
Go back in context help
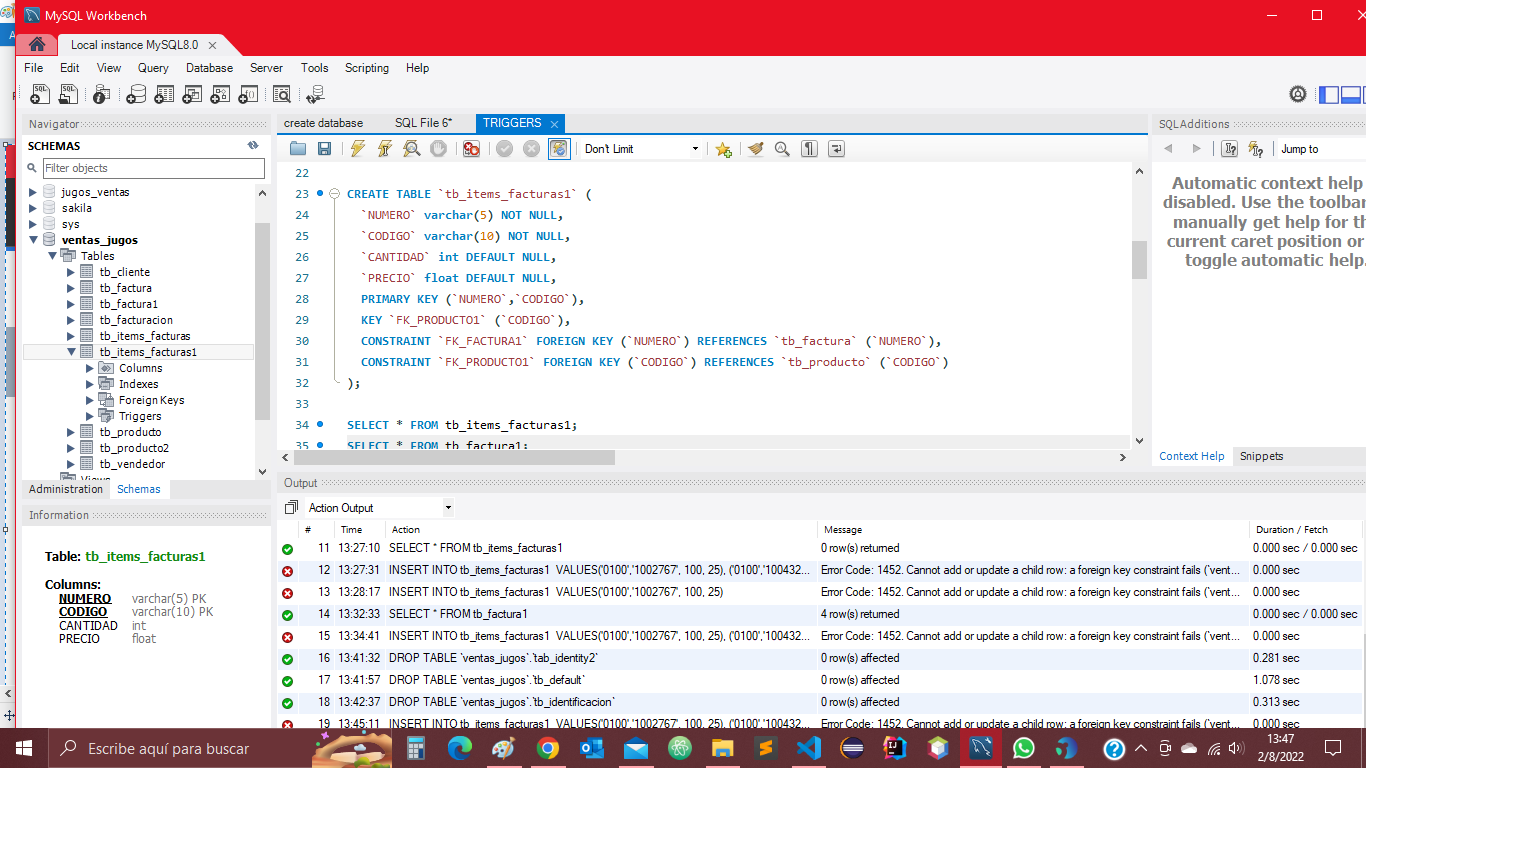tap(1168, 149)
